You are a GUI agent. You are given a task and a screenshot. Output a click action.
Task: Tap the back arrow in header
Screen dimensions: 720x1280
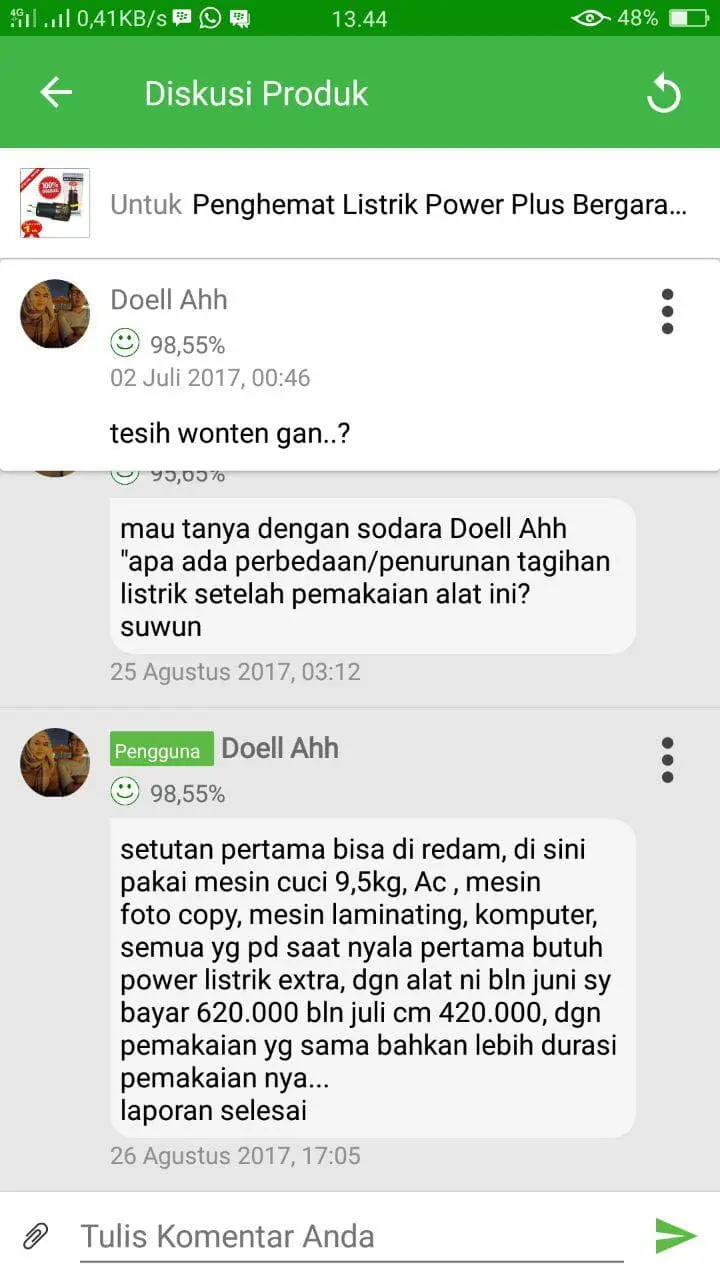[56, 93]
